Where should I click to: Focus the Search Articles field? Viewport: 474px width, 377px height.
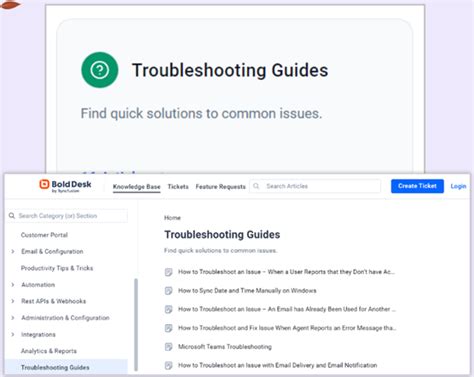315,186
